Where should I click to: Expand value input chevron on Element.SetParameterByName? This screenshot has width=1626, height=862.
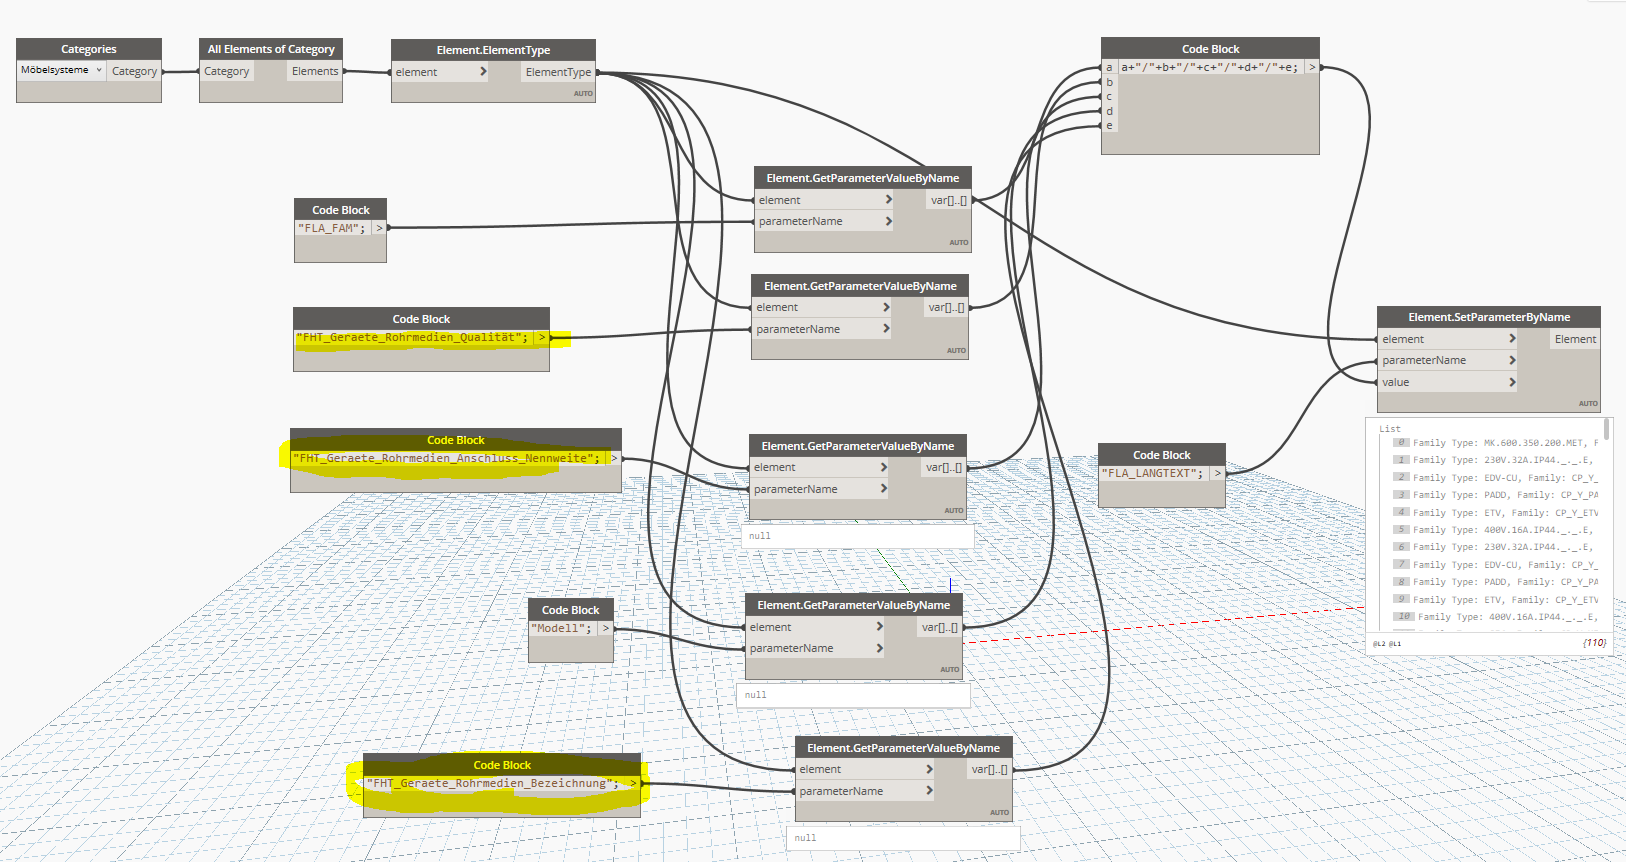1512,382
